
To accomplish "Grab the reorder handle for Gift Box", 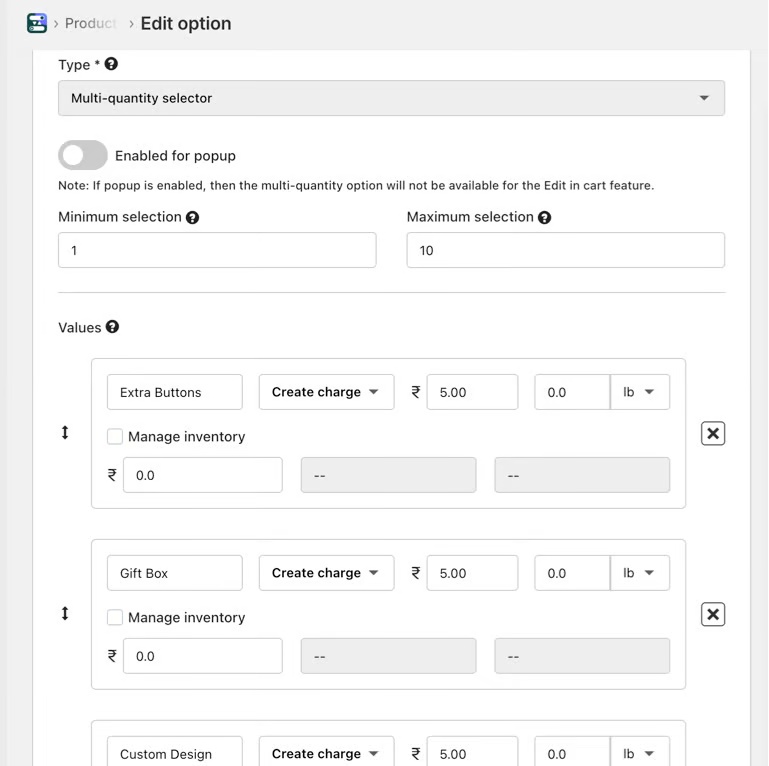I will pyautogui.click(x=65, y=613).
